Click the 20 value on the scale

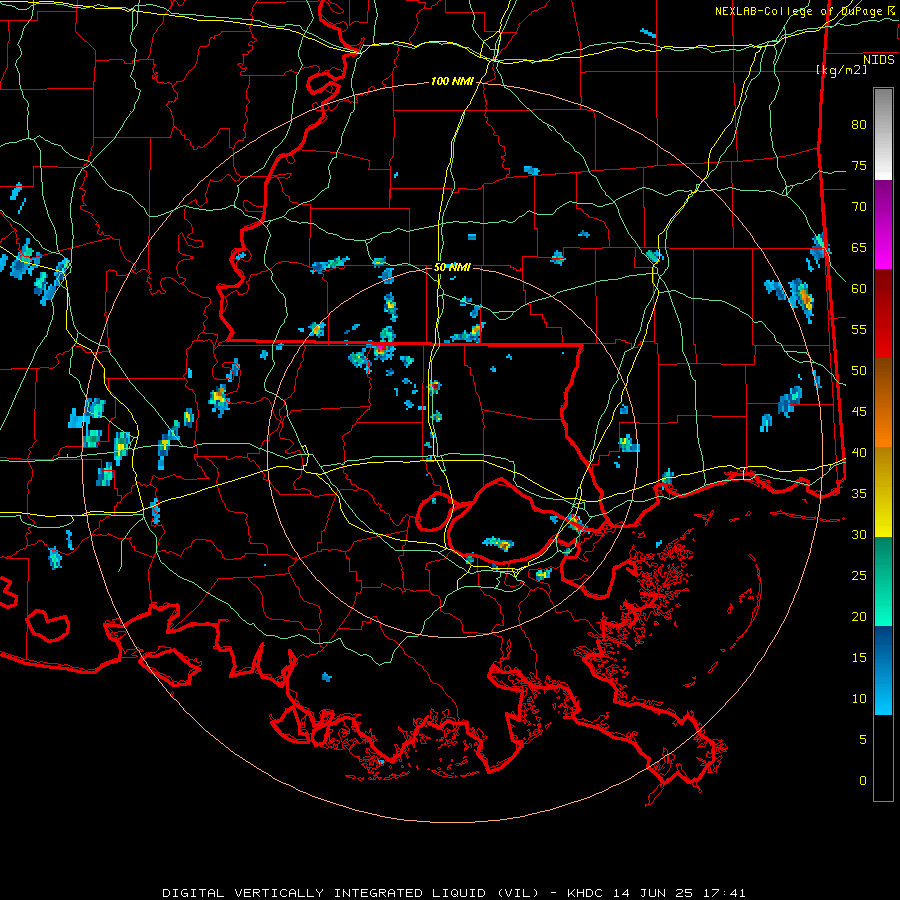(859, 617)
